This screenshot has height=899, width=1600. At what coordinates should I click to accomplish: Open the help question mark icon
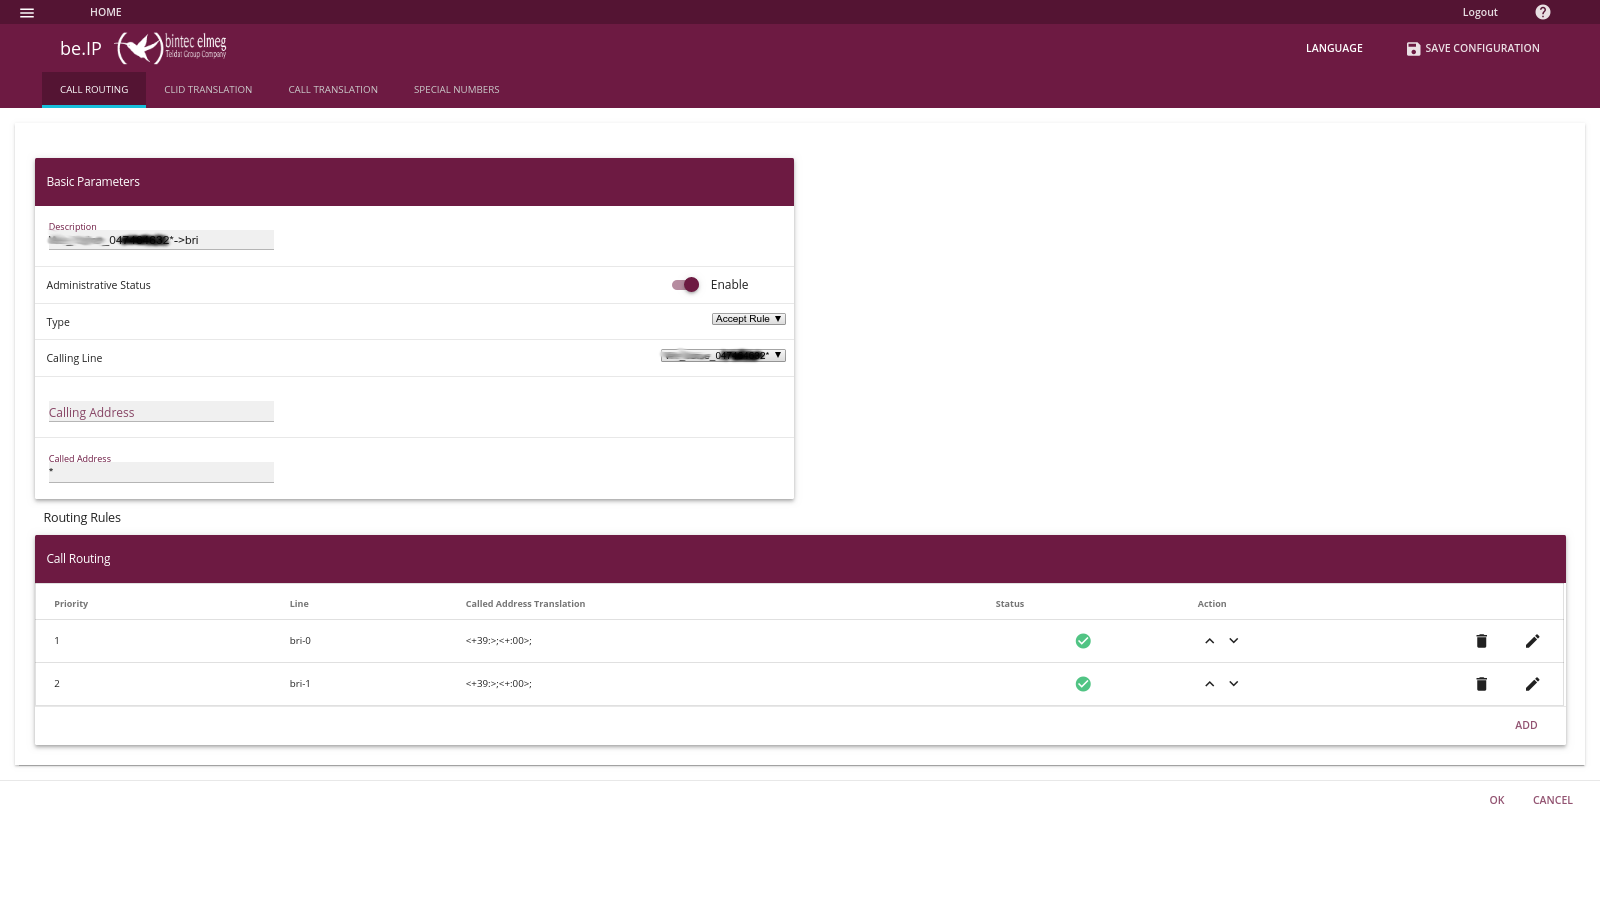click(1543, 12)
